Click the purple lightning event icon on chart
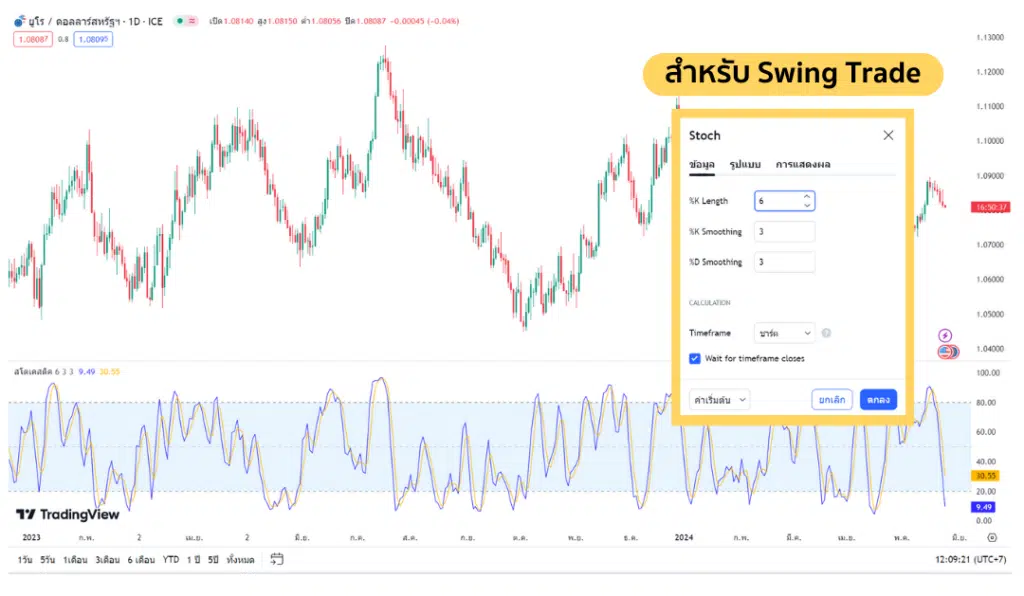The width and height of the screenshot is (1024, 596). tap(945, 336)
